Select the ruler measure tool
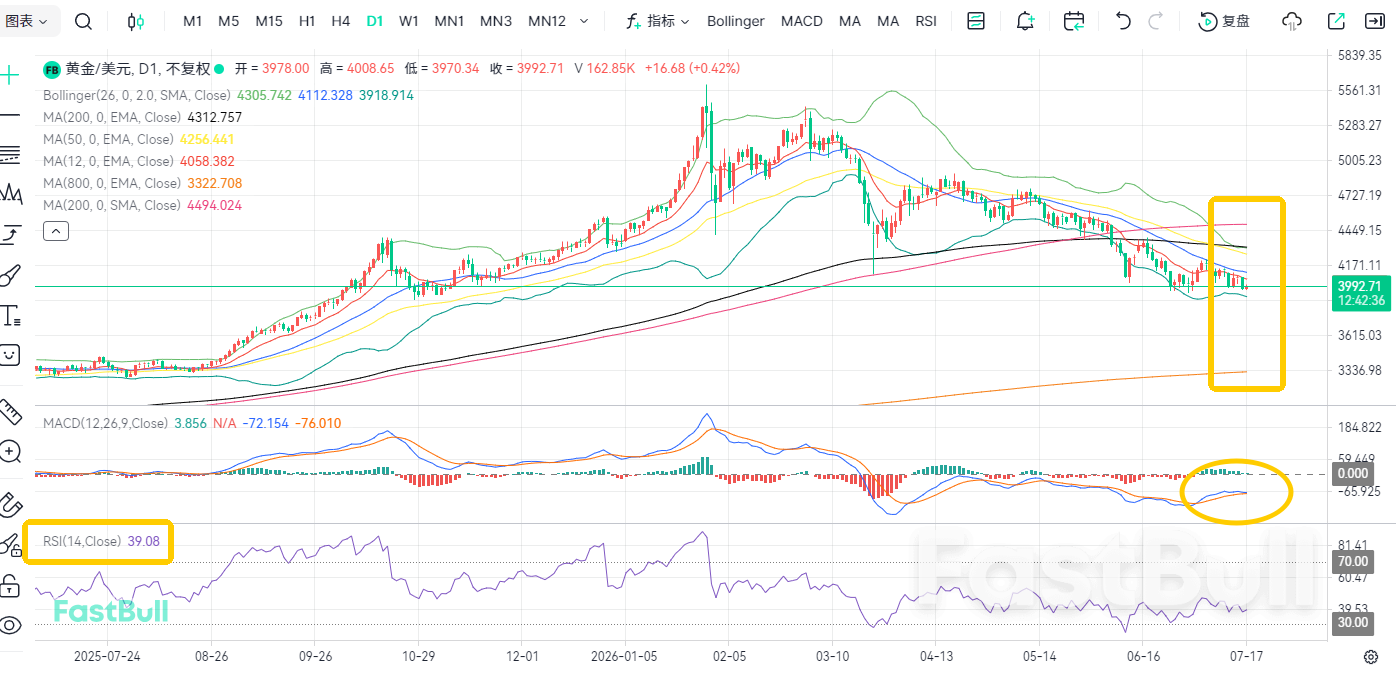 (11, 411)
